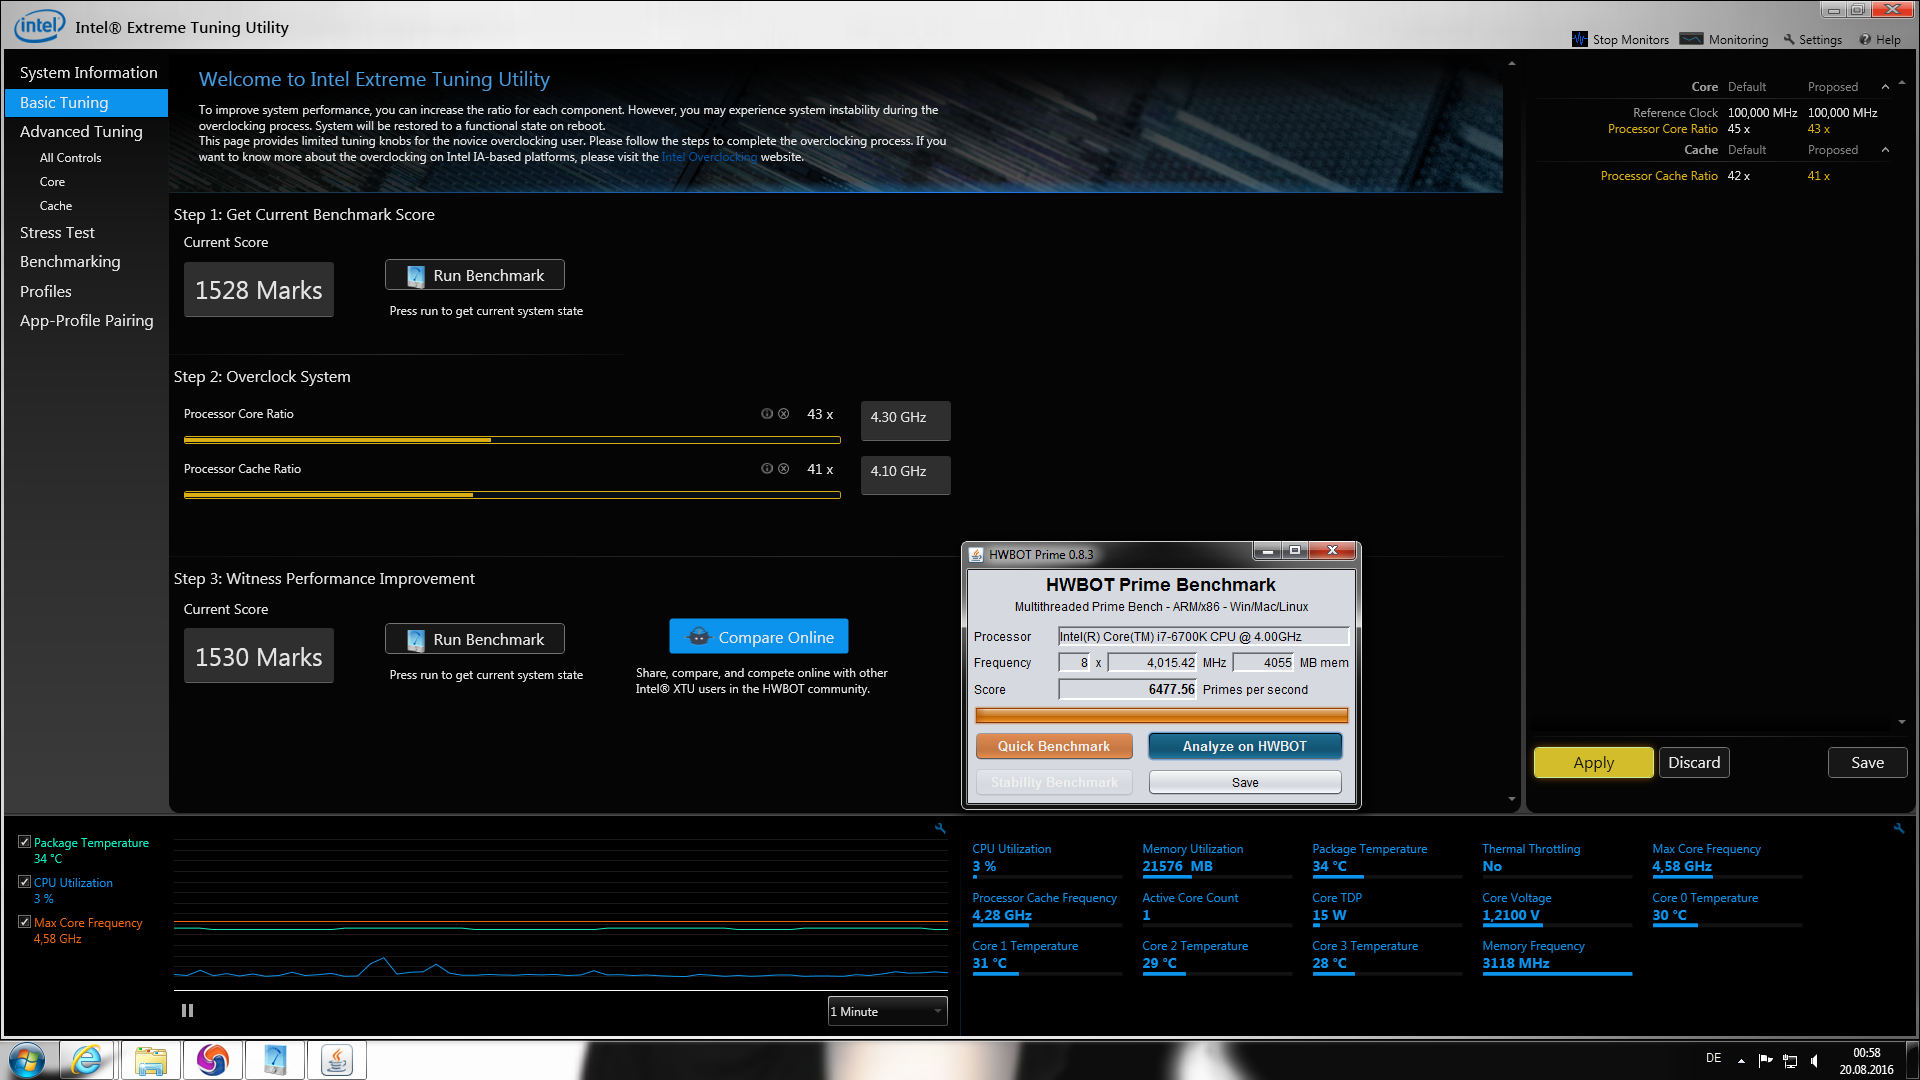
Task: Click Analyze on HWBOT button
Action: click(1245, 746)
